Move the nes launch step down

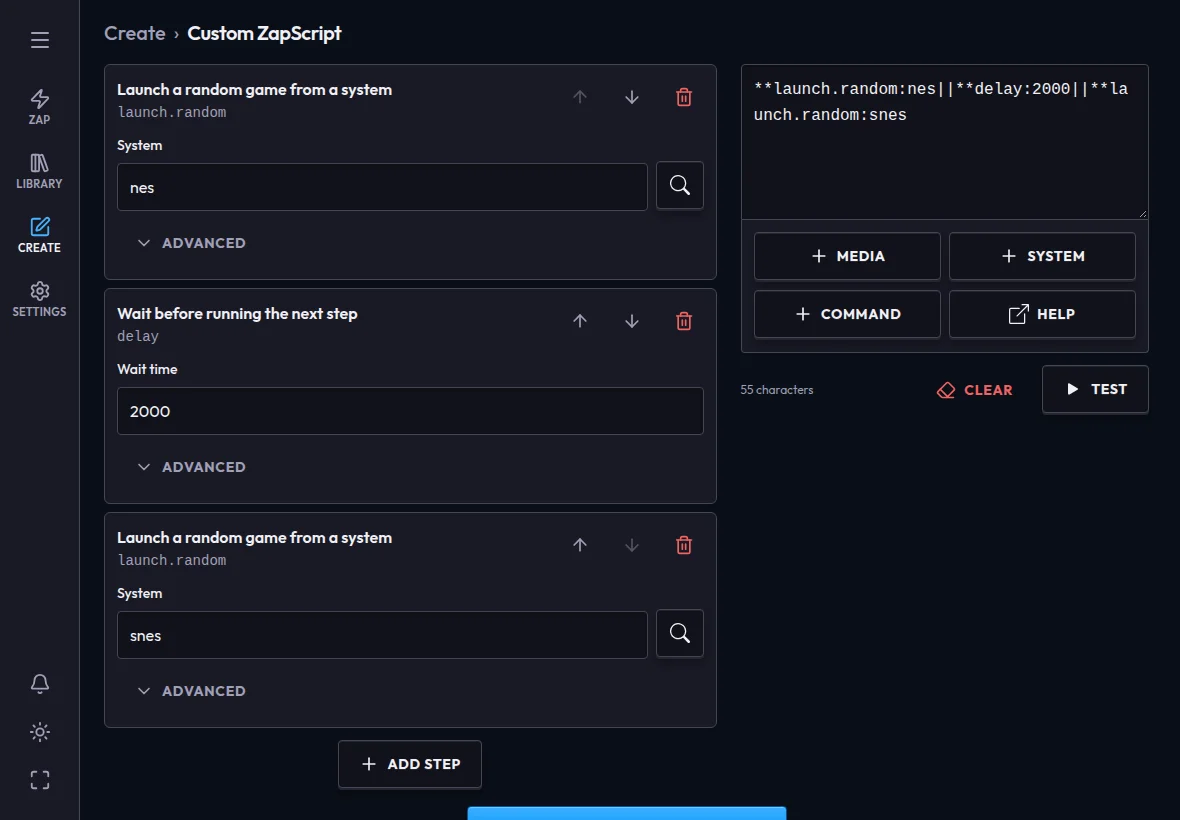pos(632,97)
